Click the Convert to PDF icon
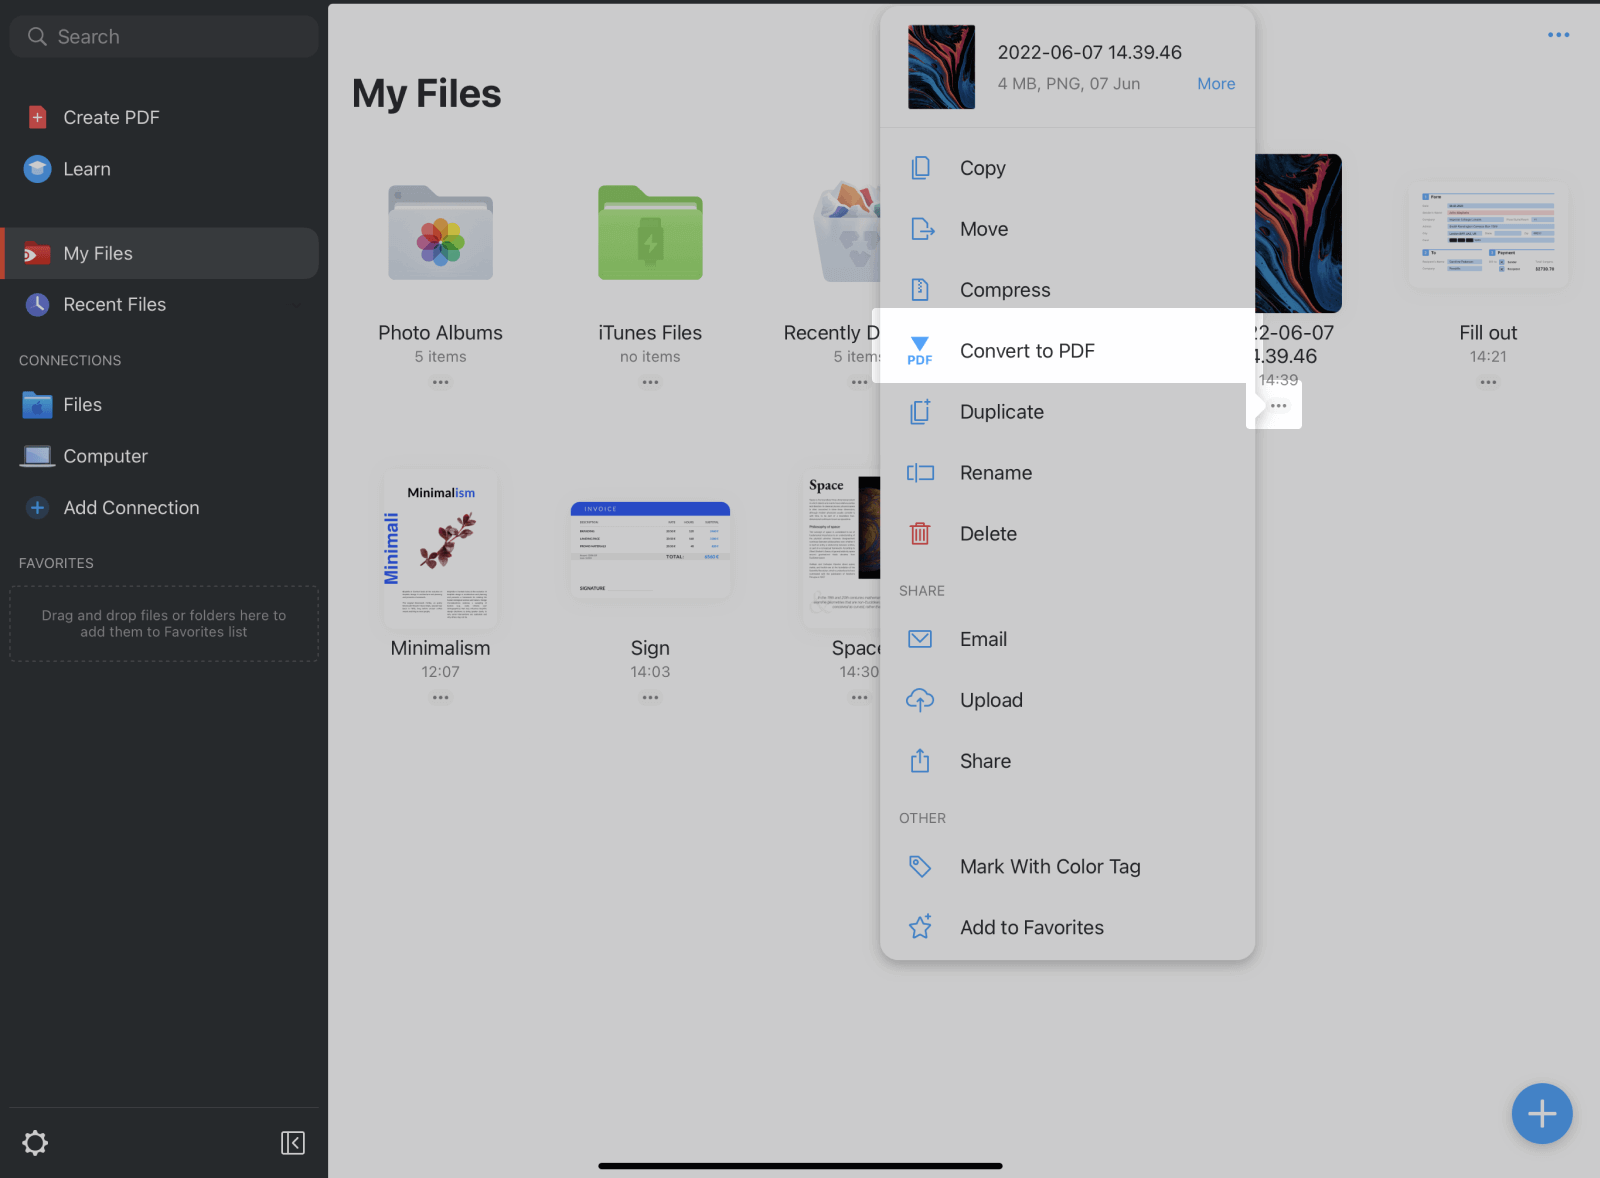 920,351
